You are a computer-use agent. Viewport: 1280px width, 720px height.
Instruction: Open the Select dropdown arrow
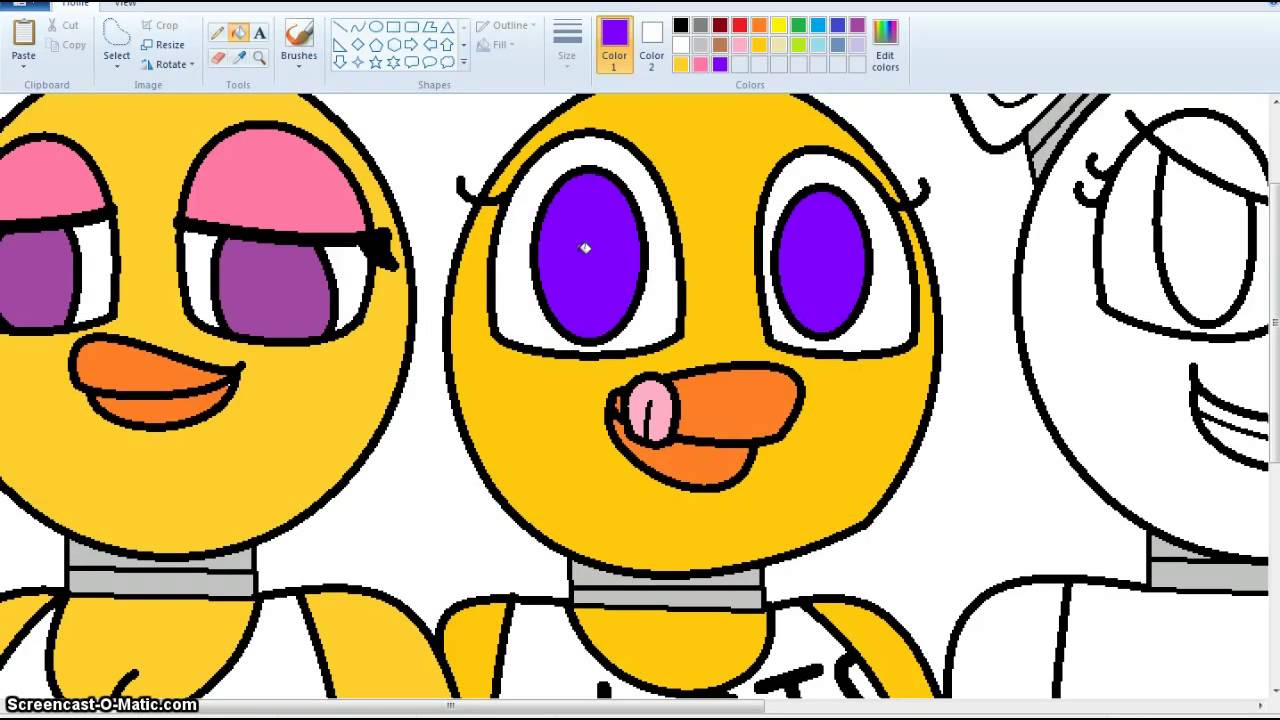[x=117, y=66]
